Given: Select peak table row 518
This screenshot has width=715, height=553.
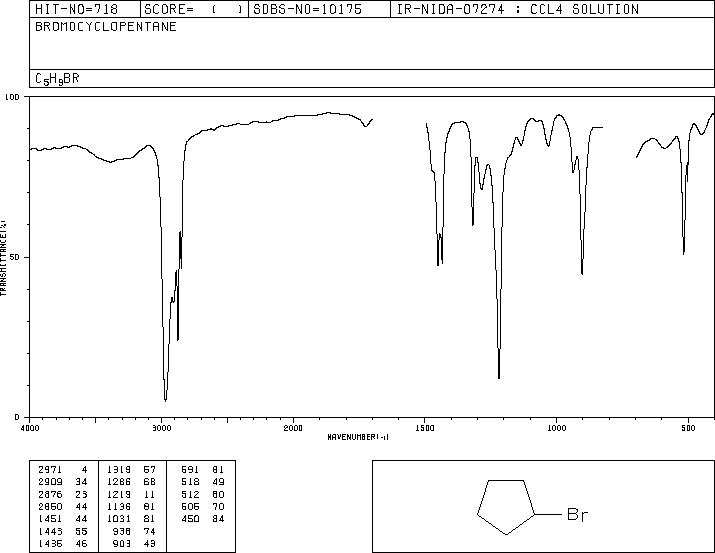Looking at the screenshot, I should [x=203, y=482].
